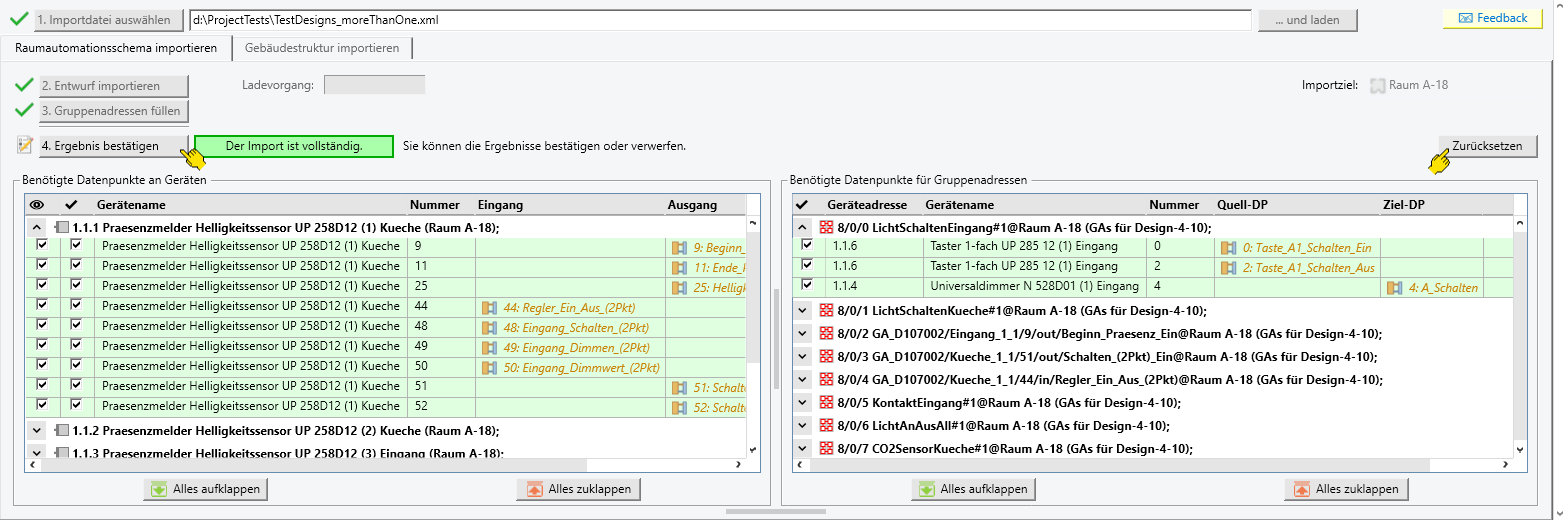Uncheck the Universaldimmer N 528D01 row checkbox
The width and height of the screenshot is (1566, 520).
tap(807, 285)
